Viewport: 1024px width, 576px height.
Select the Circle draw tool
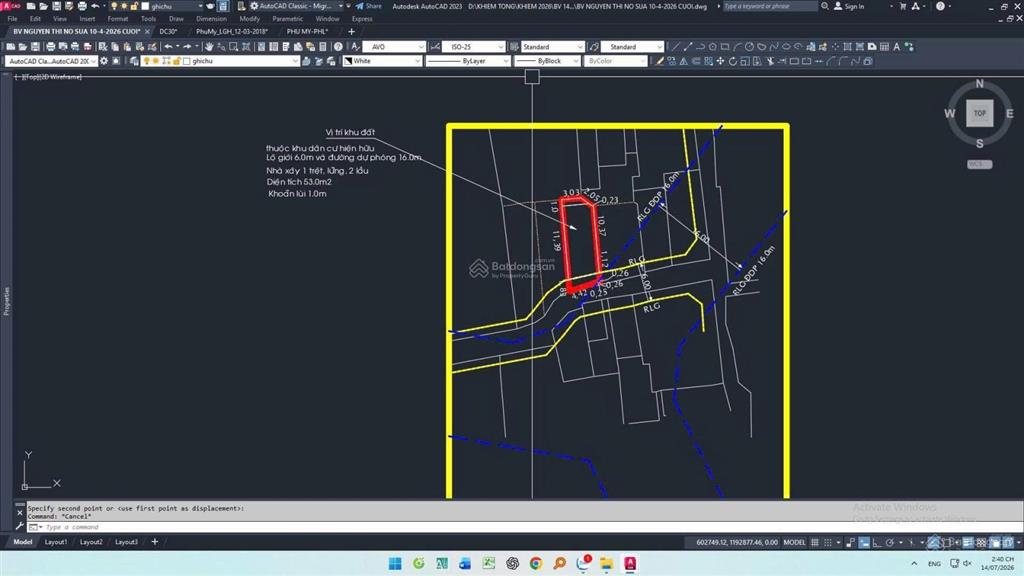750,47
